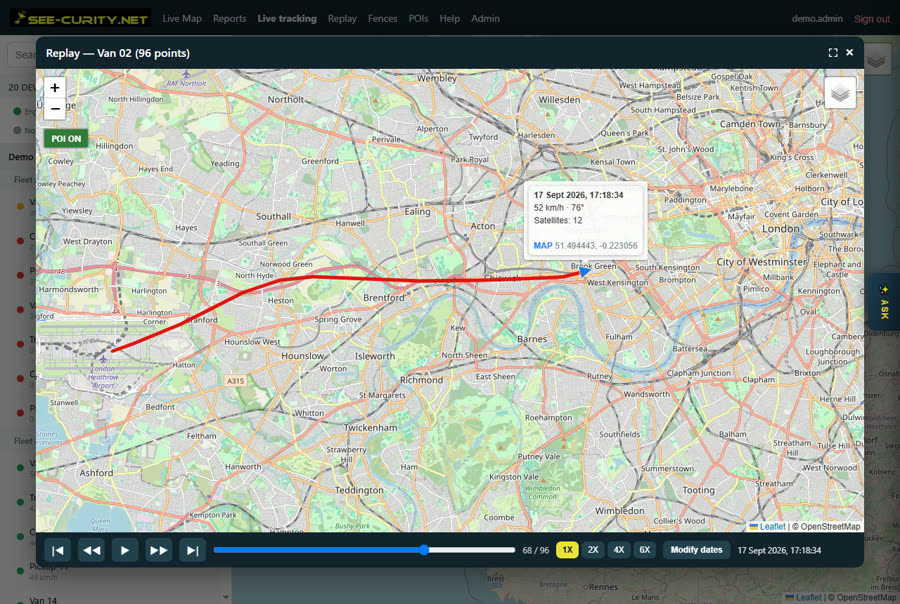Screen dimensions: 900x604
Task: Select 2X playback speed
Action: click(593, 550)
